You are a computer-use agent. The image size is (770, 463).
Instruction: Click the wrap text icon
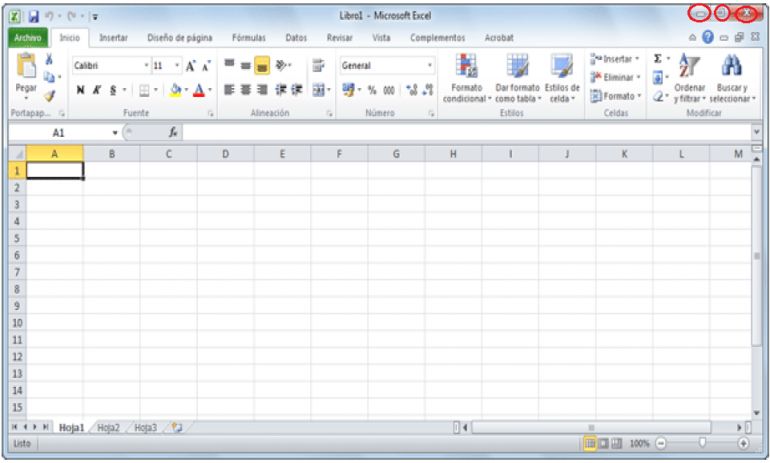coord(318,65)
